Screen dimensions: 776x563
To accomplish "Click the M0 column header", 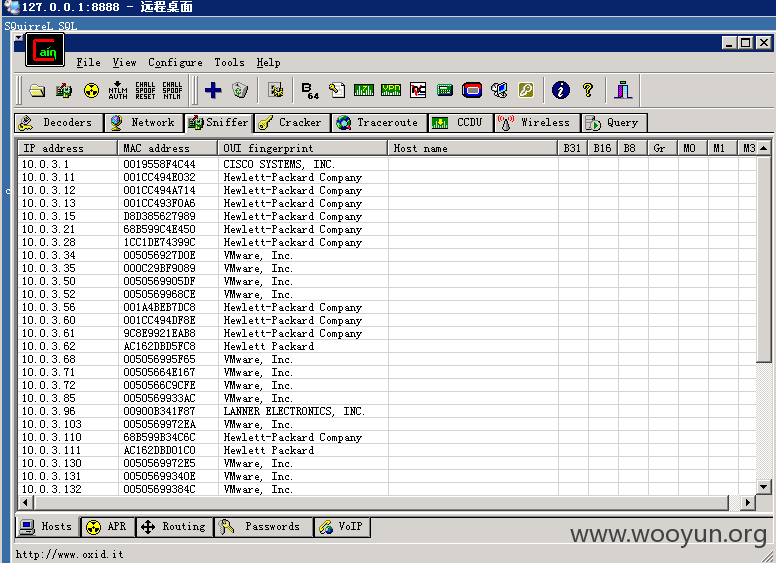I will [x=692, y=148].
